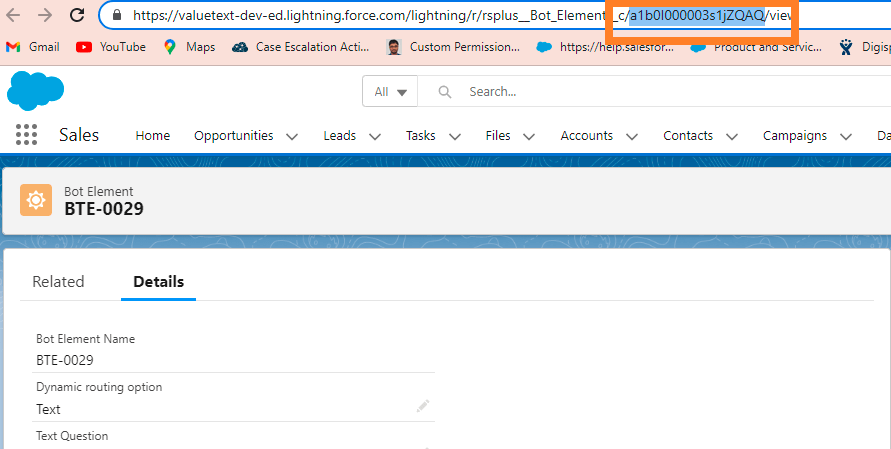Edit Dynamic routing option pencil icon
The width and height of the screenshot is (891, 449).
tap(422, 405)
